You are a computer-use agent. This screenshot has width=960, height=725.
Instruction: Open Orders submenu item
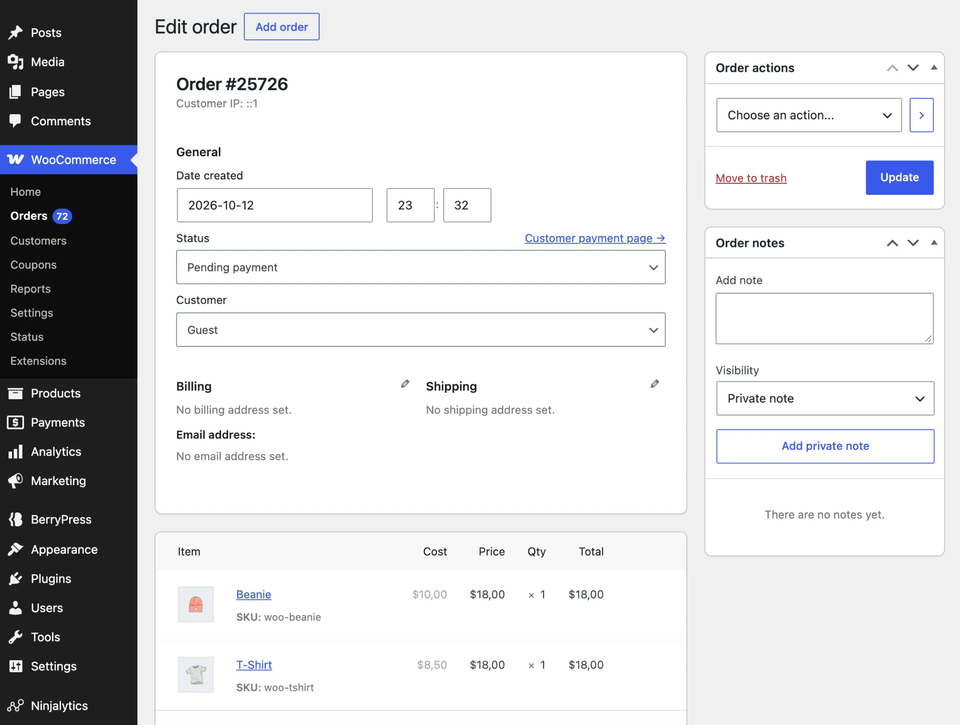pyautogui.click(x=29, y=216)
